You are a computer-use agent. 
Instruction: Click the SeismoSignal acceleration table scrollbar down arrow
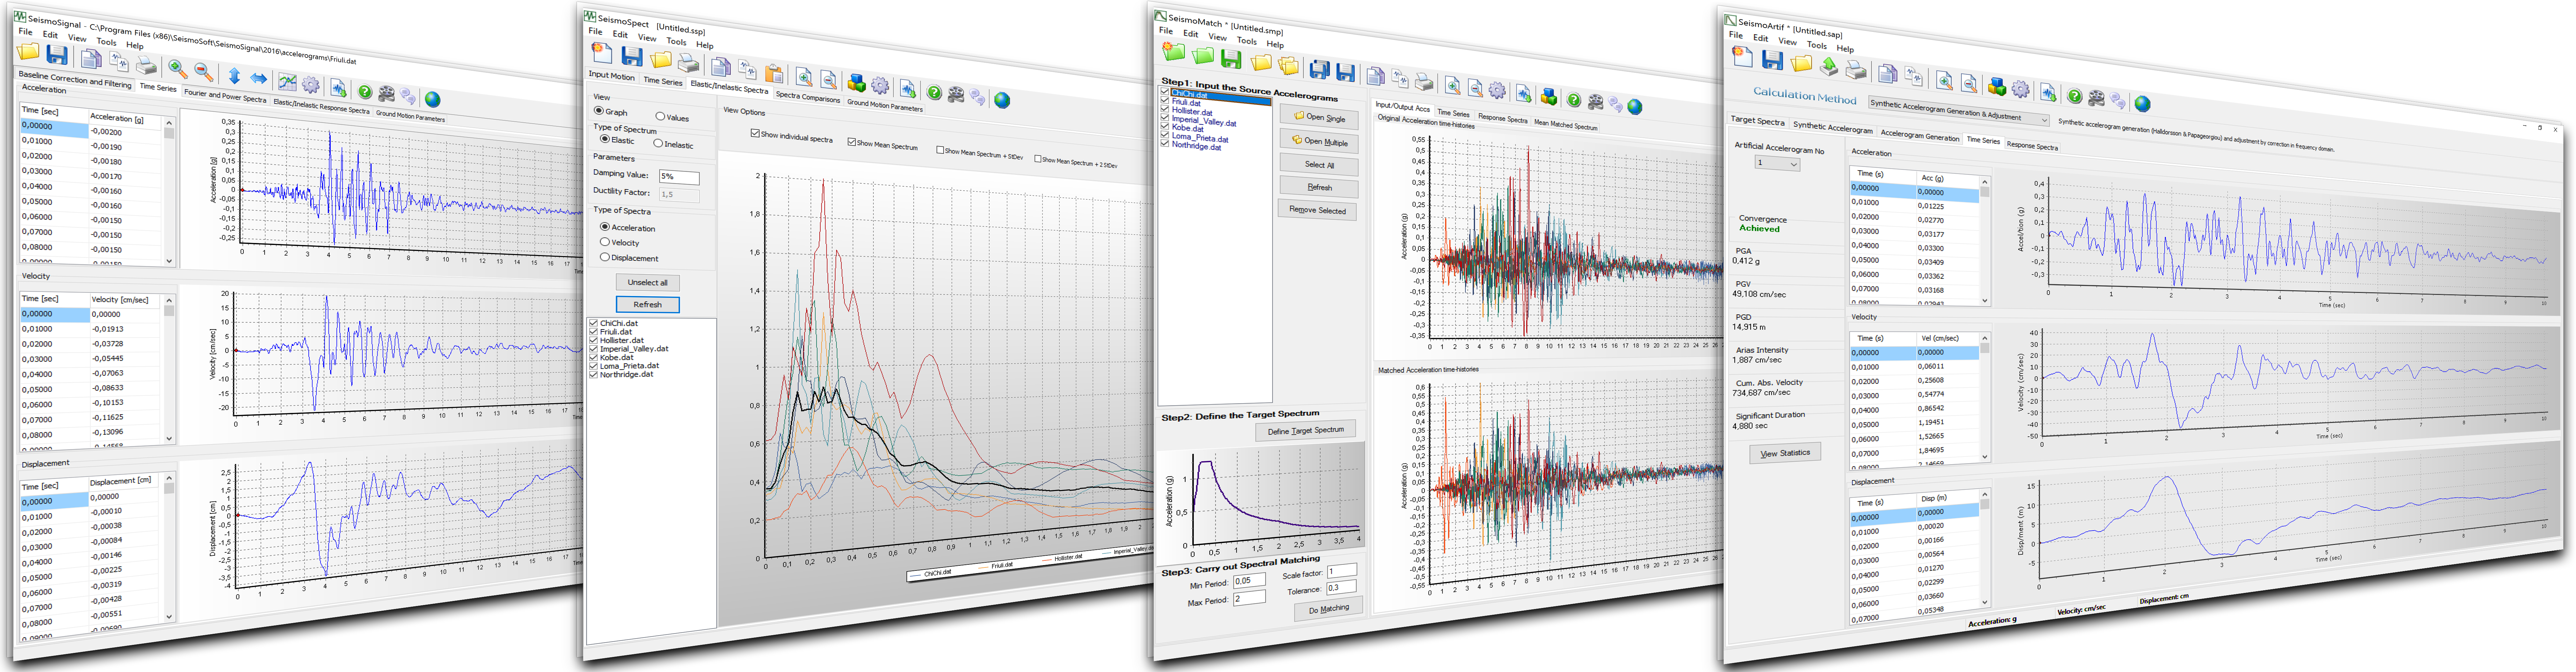pyautogui.click(x=169, y=261)
